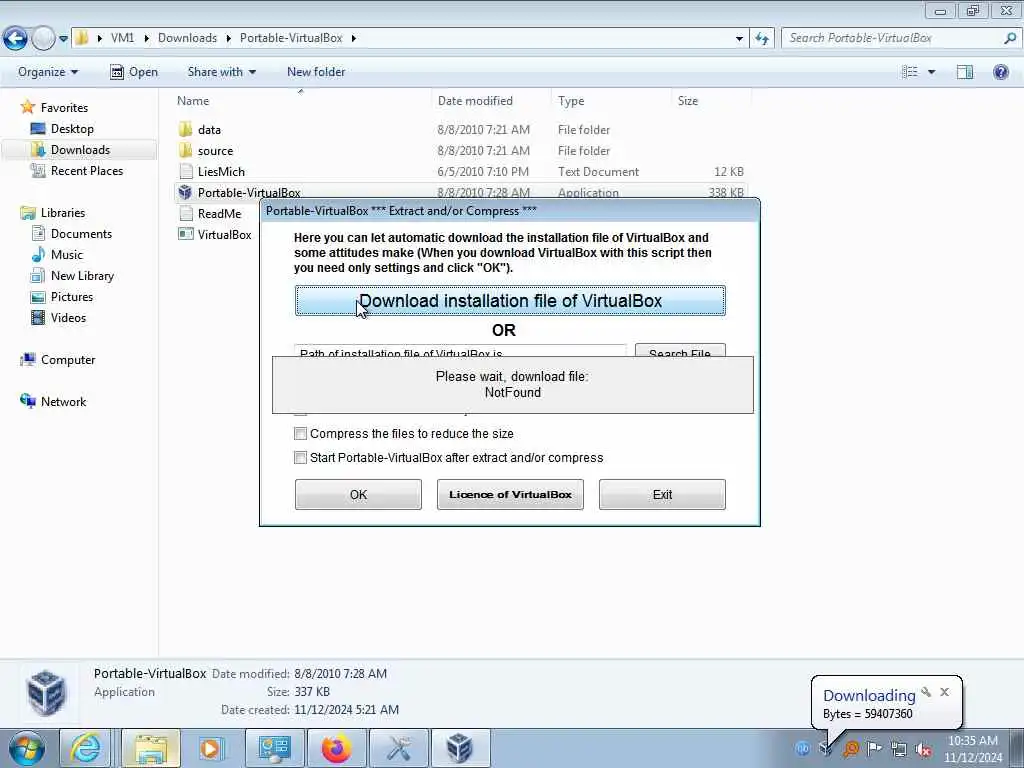Select the source folder icon
1024x768 pixels.
coord(185,150)
